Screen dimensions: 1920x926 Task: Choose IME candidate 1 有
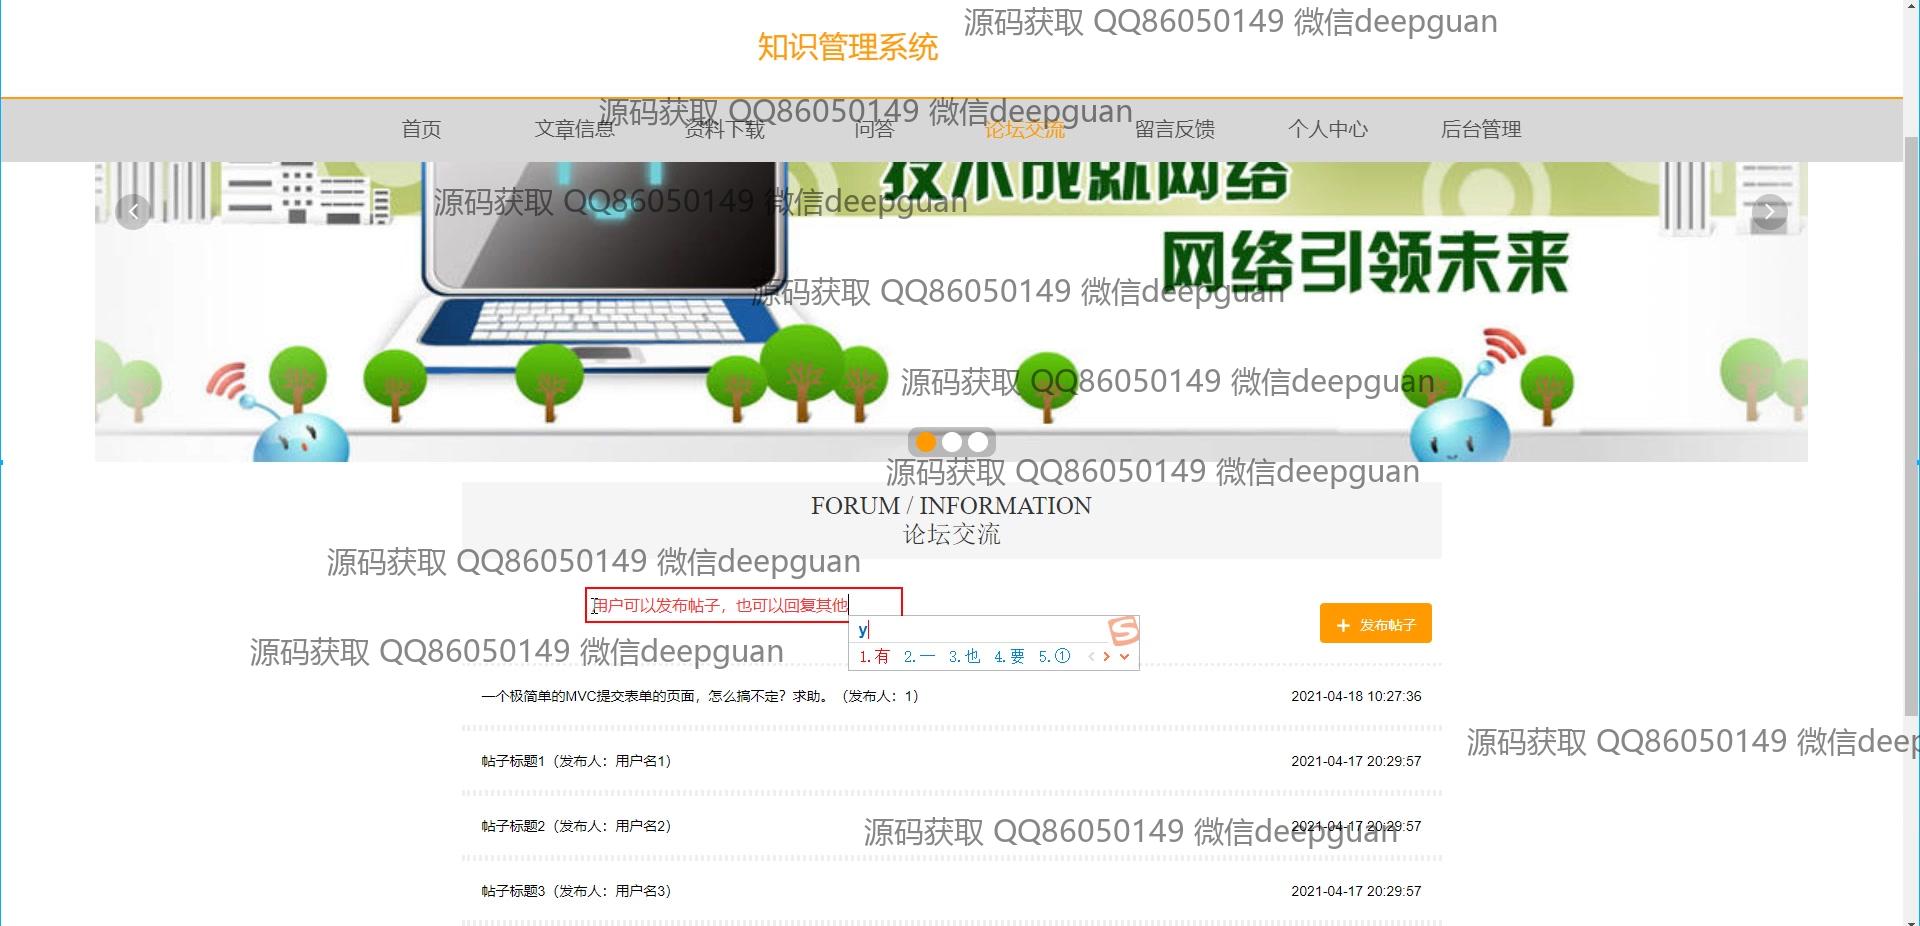pyautogui.click(x=874, y=657)
